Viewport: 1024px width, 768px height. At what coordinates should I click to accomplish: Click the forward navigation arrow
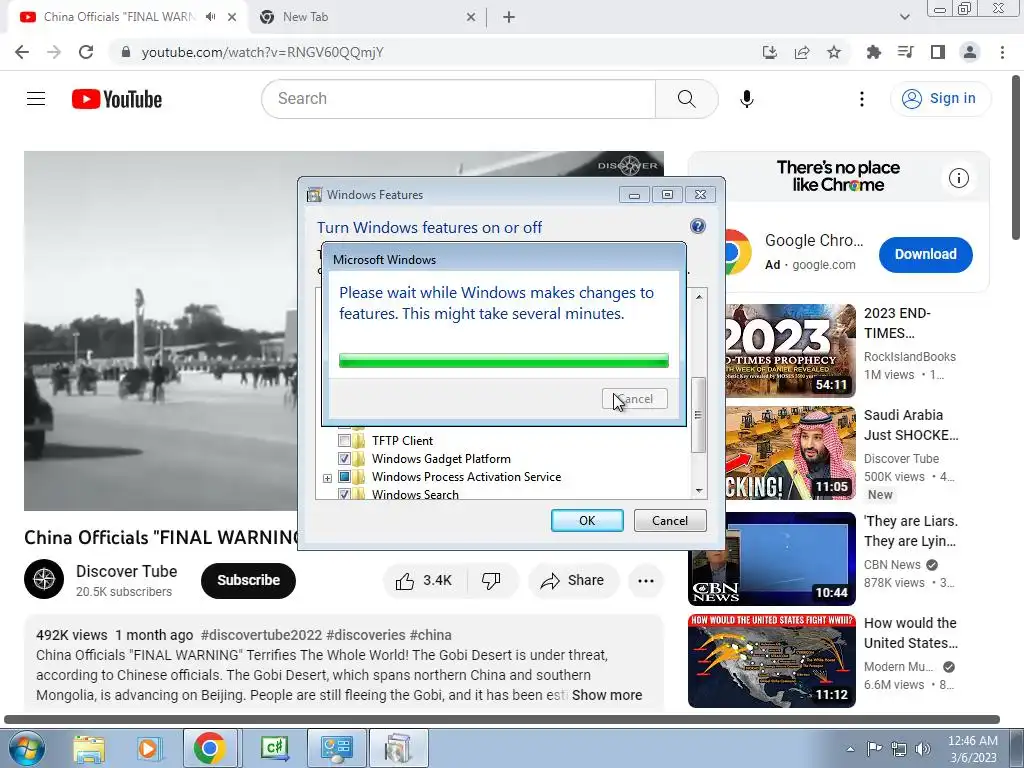pyautogui.click(x=54, y=52)
